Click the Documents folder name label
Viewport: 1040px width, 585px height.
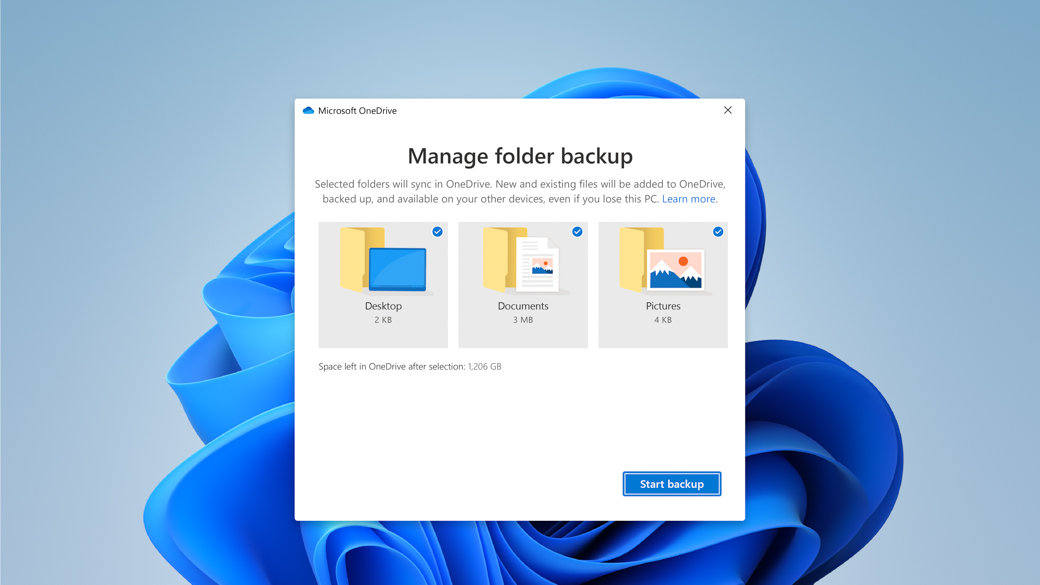tap(523, 306)
